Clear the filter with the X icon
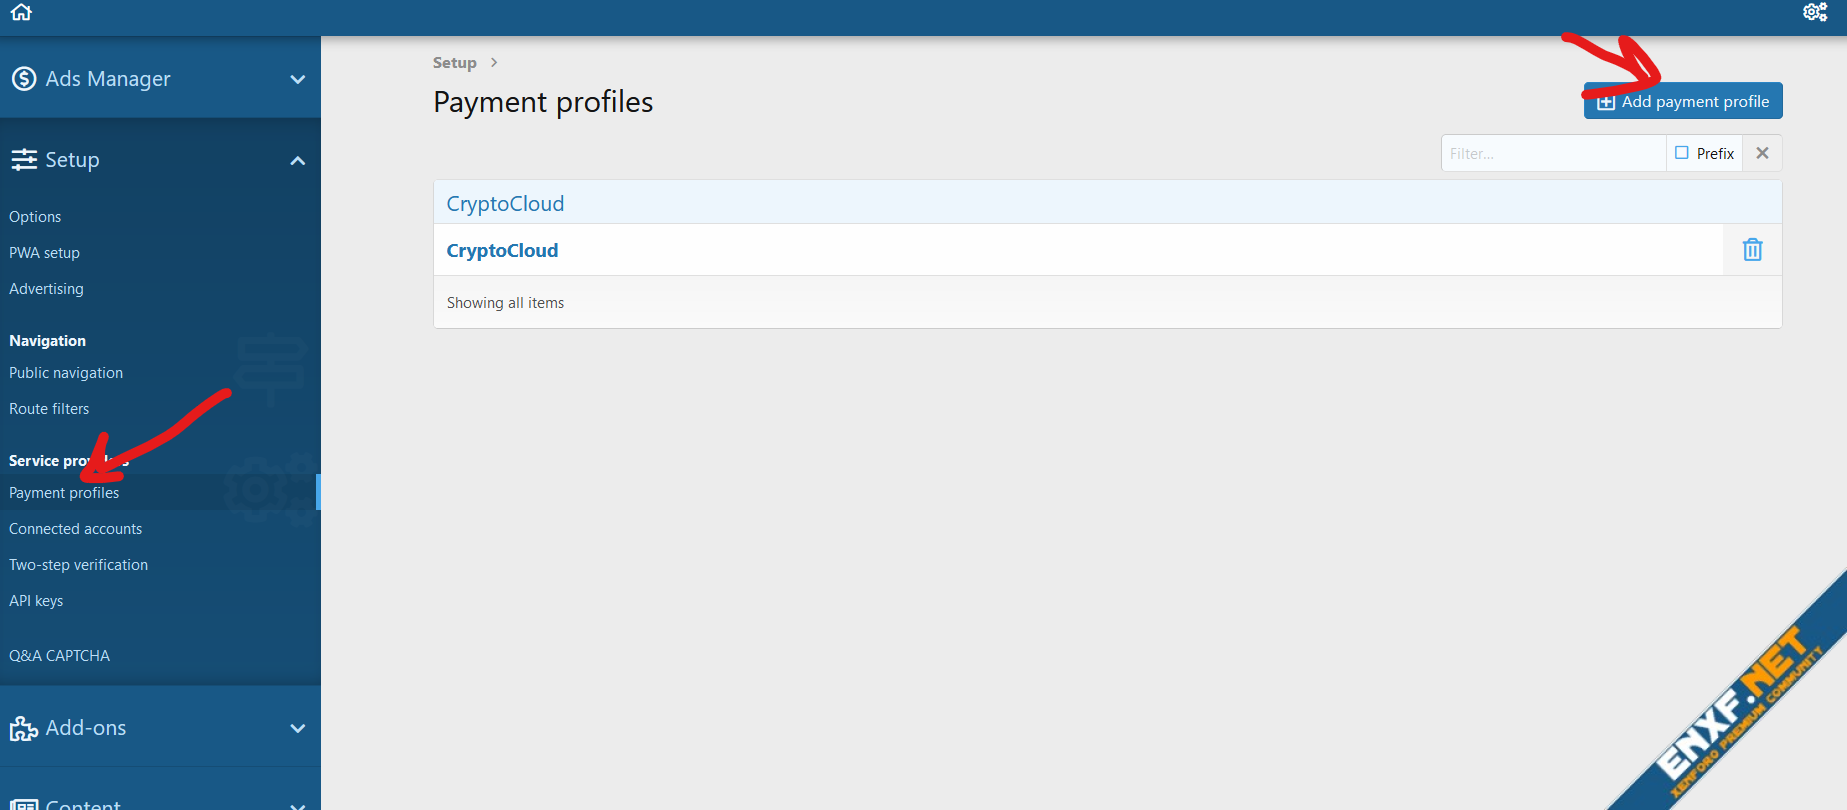This screenshot has height=810, width=1847. click(1762, 153)
